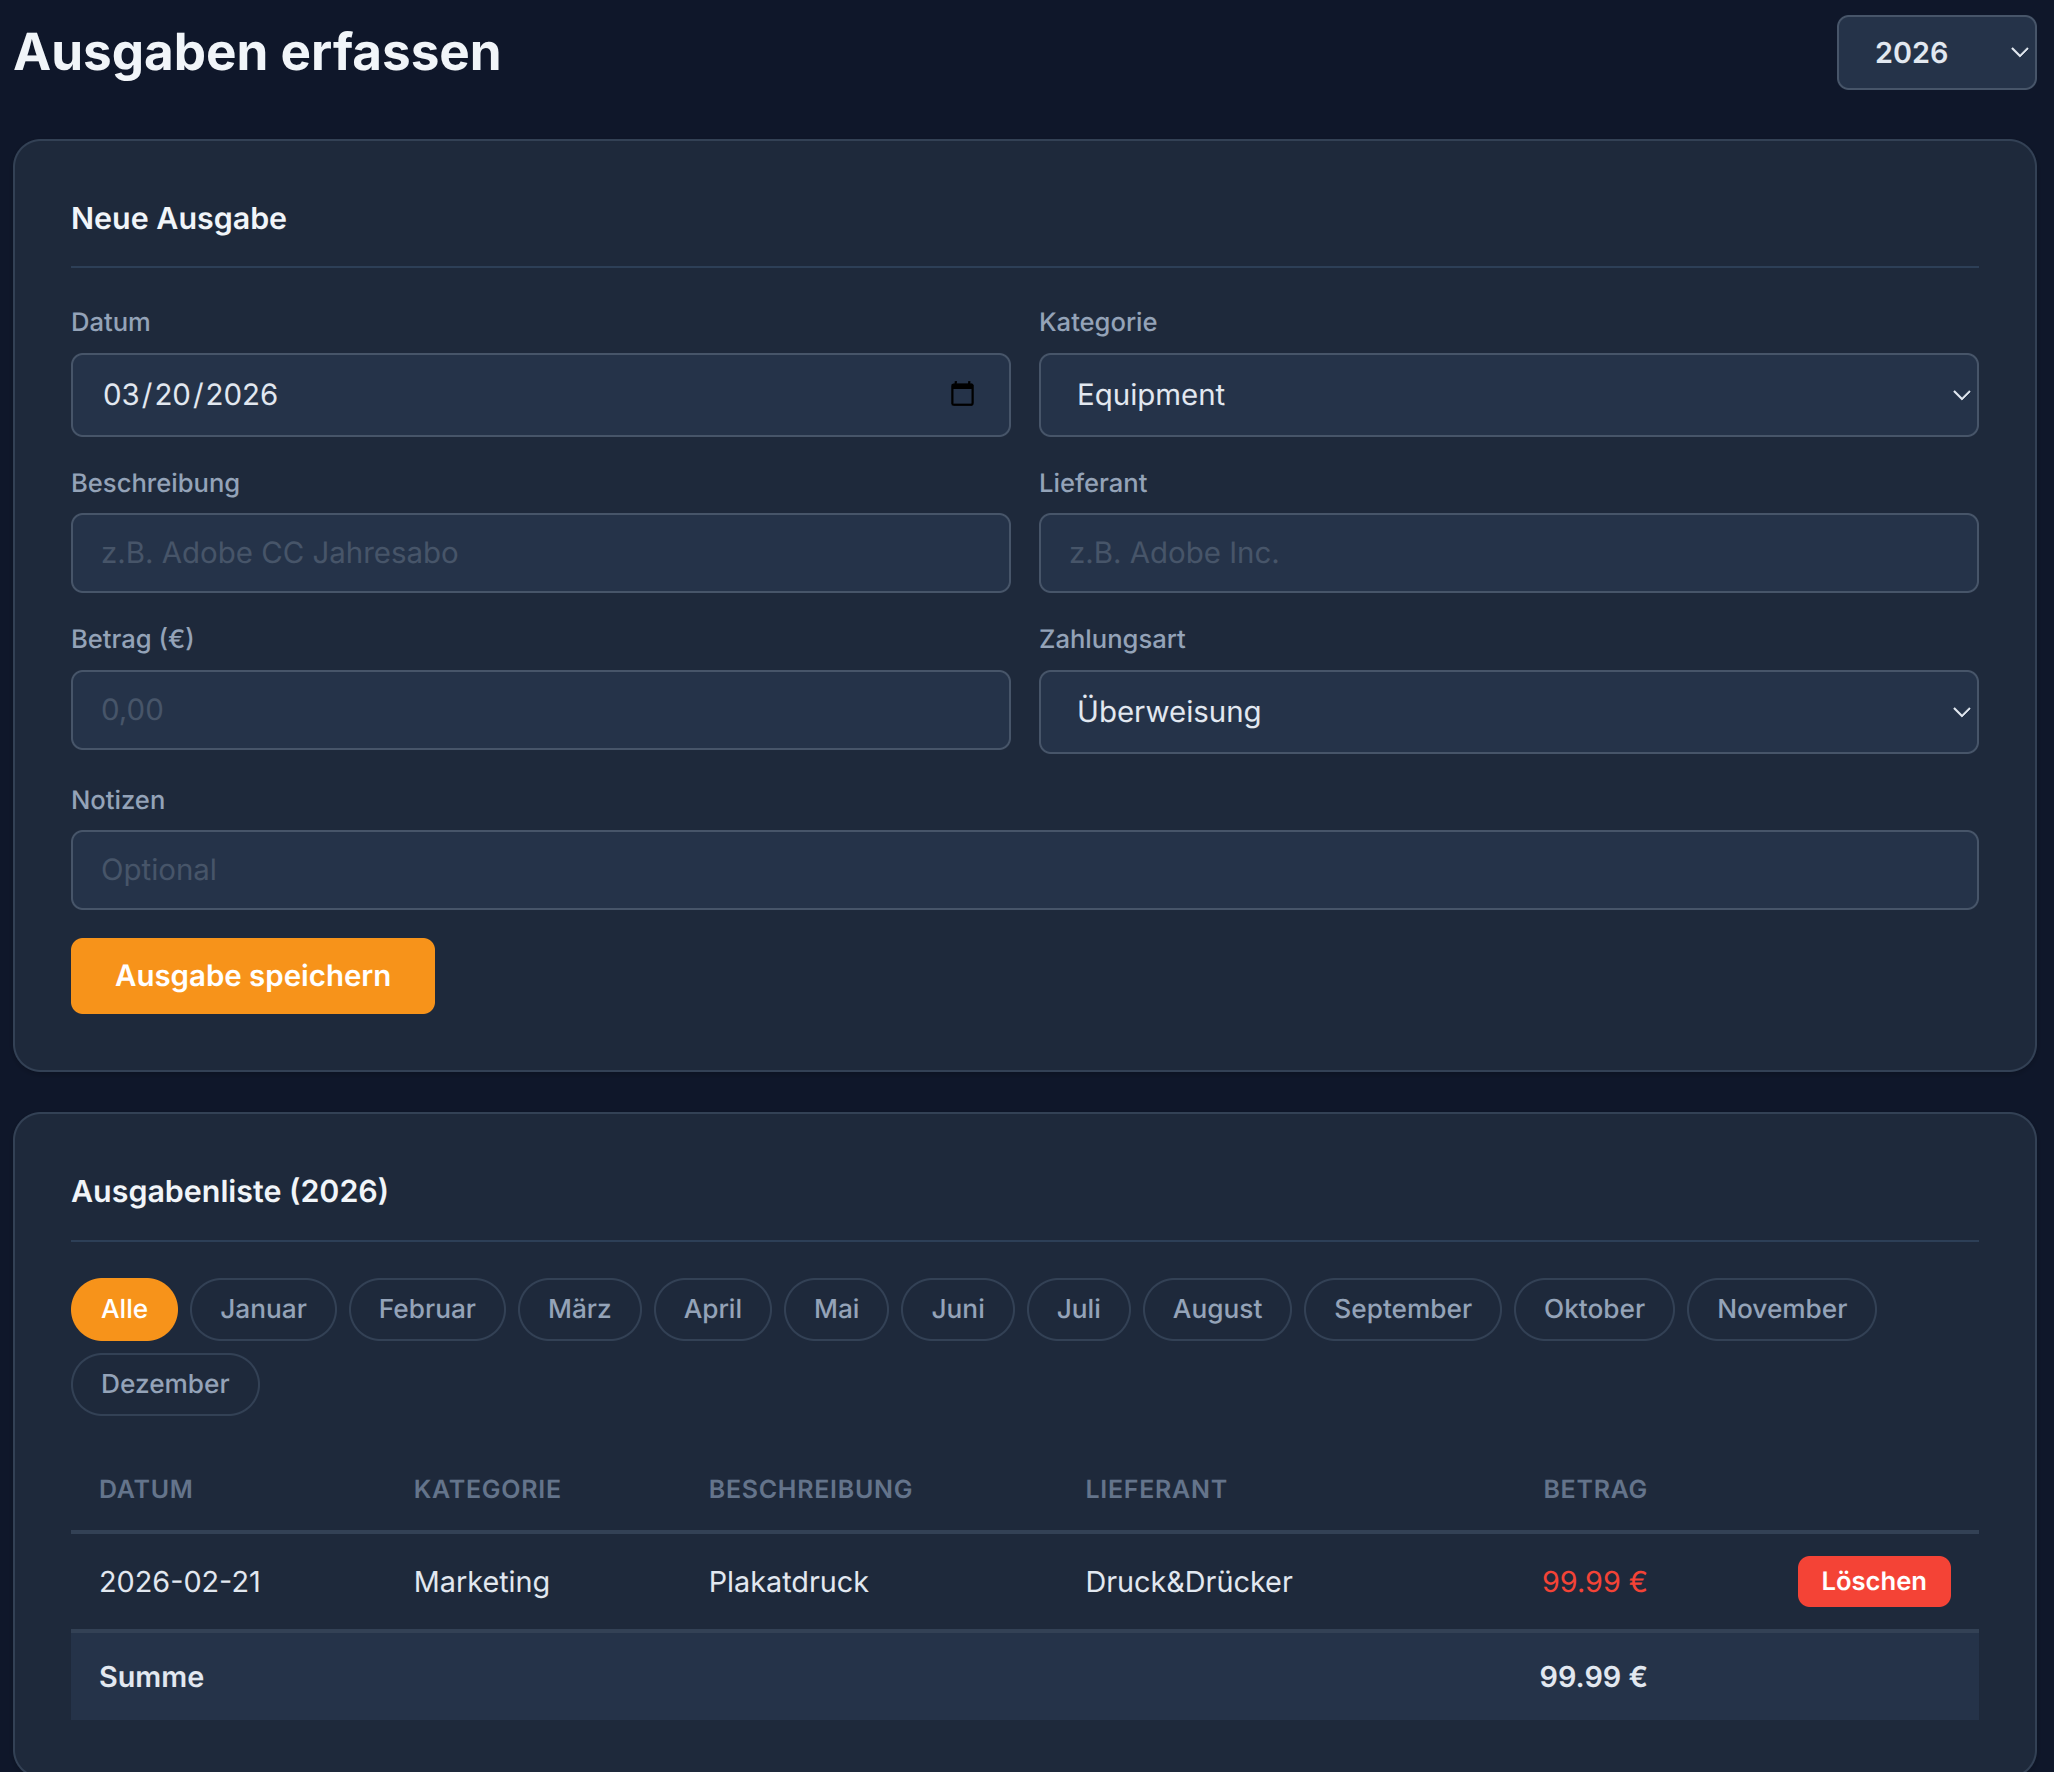Focus the Lieferant text field
The width and height of the screenshot is (2054, 1772).
[1507, 553]
